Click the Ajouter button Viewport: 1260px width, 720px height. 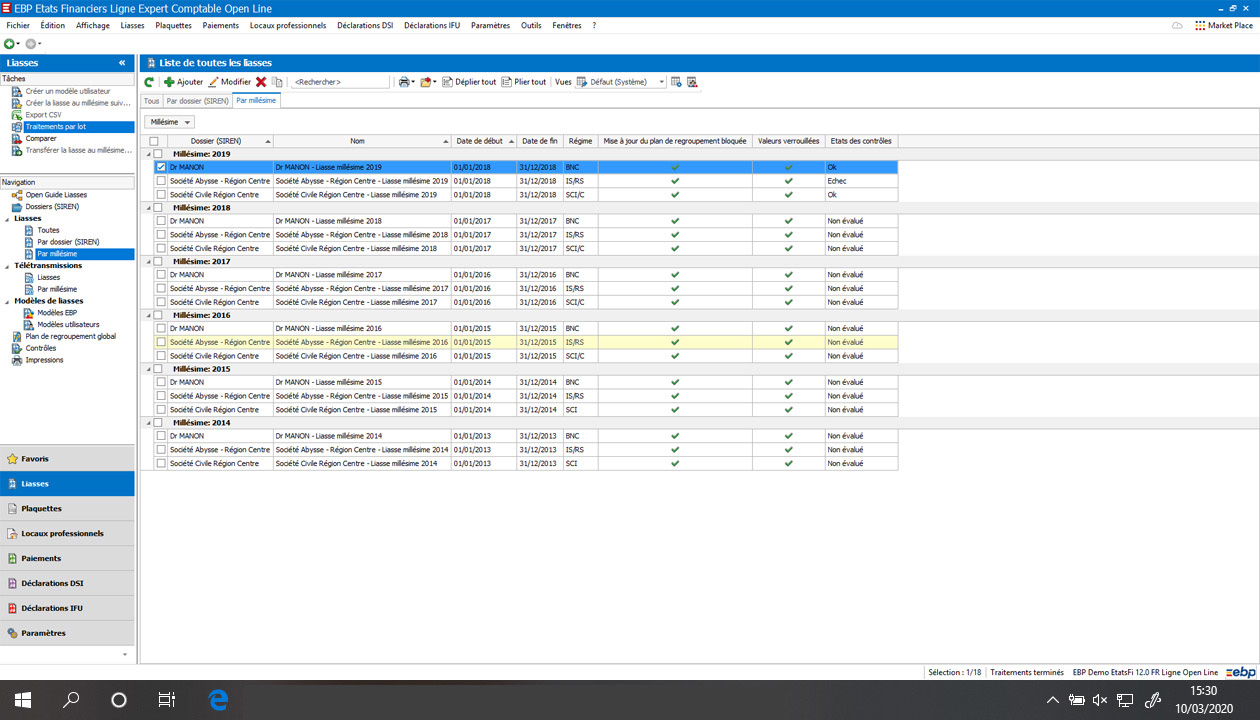tap(183, 82)
